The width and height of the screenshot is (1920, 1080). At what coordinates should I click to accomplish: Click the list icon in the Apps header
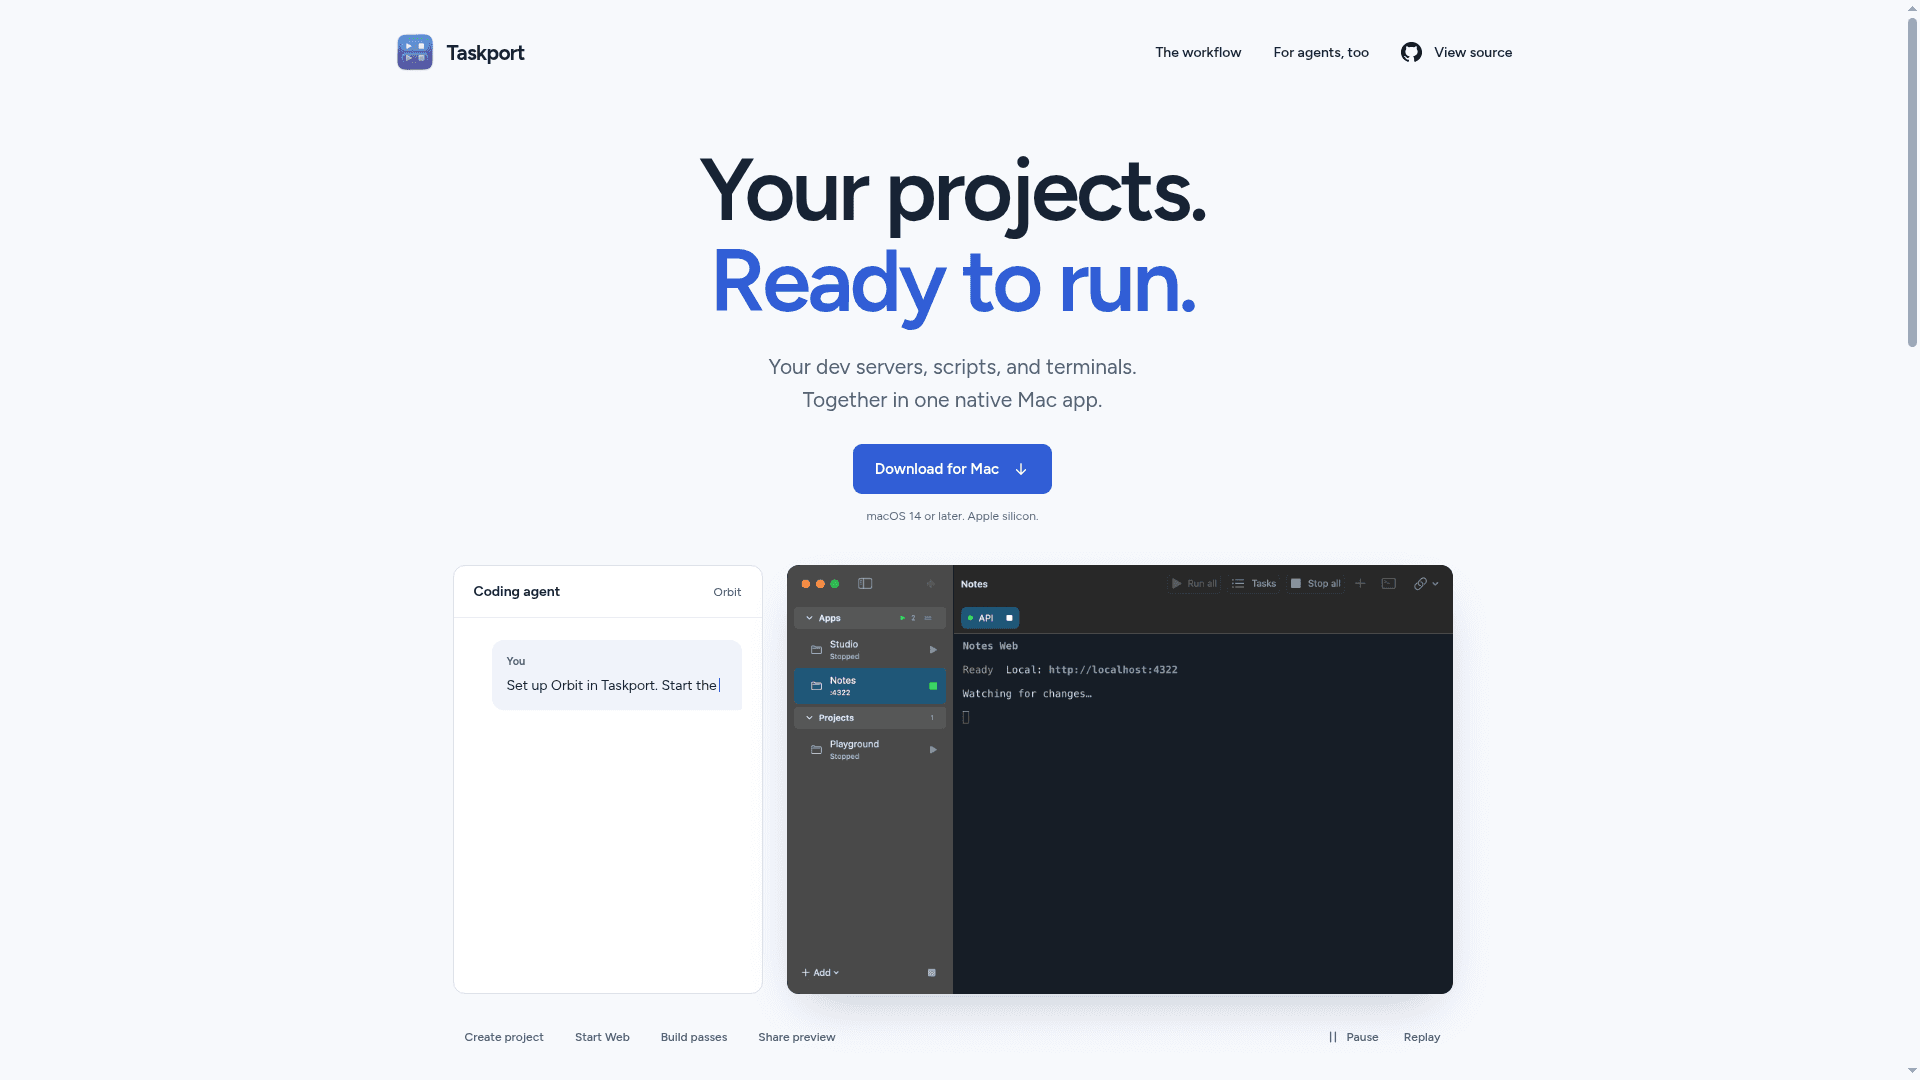point(928,618)
